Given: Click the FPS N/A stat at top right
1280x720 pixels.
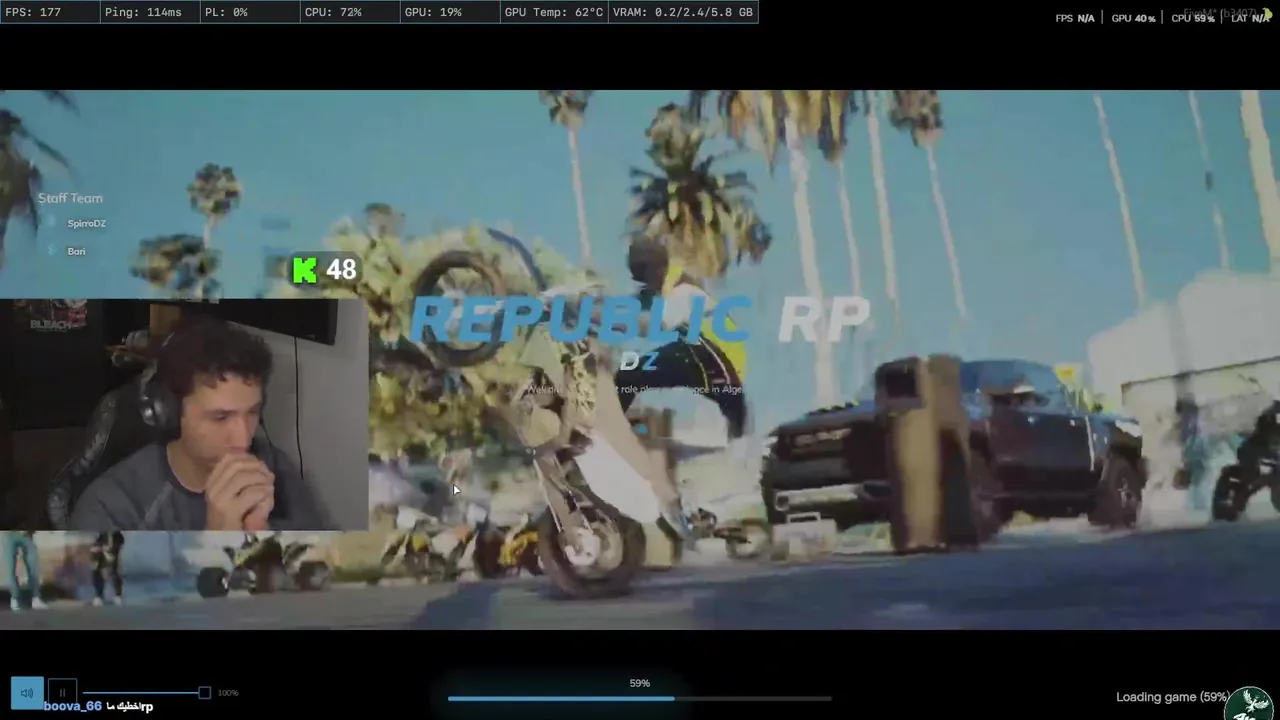Looking at the screenshot, I should point(1075,18).
